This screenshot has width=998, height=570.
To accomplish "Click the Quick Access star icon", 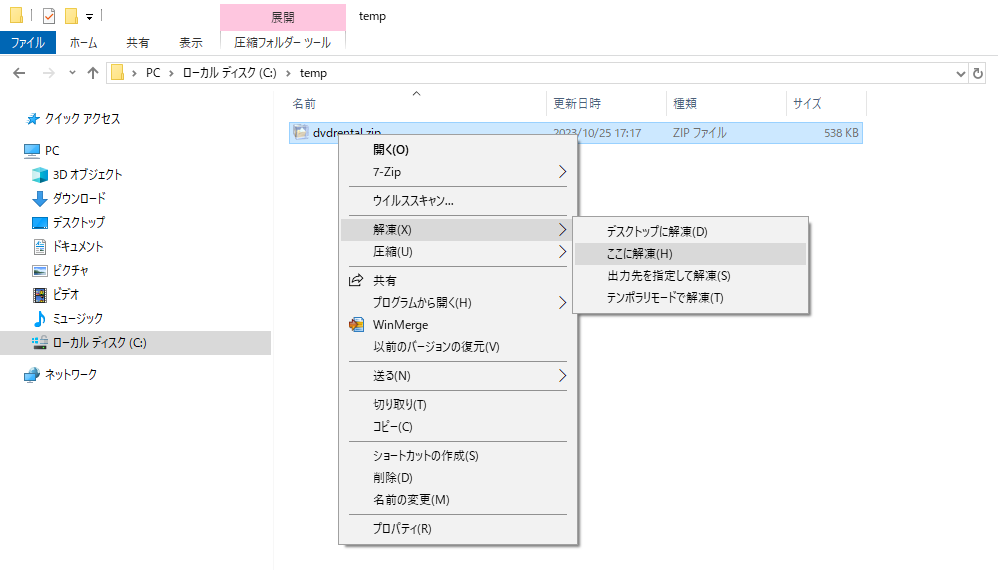I will tap(33, 119).
